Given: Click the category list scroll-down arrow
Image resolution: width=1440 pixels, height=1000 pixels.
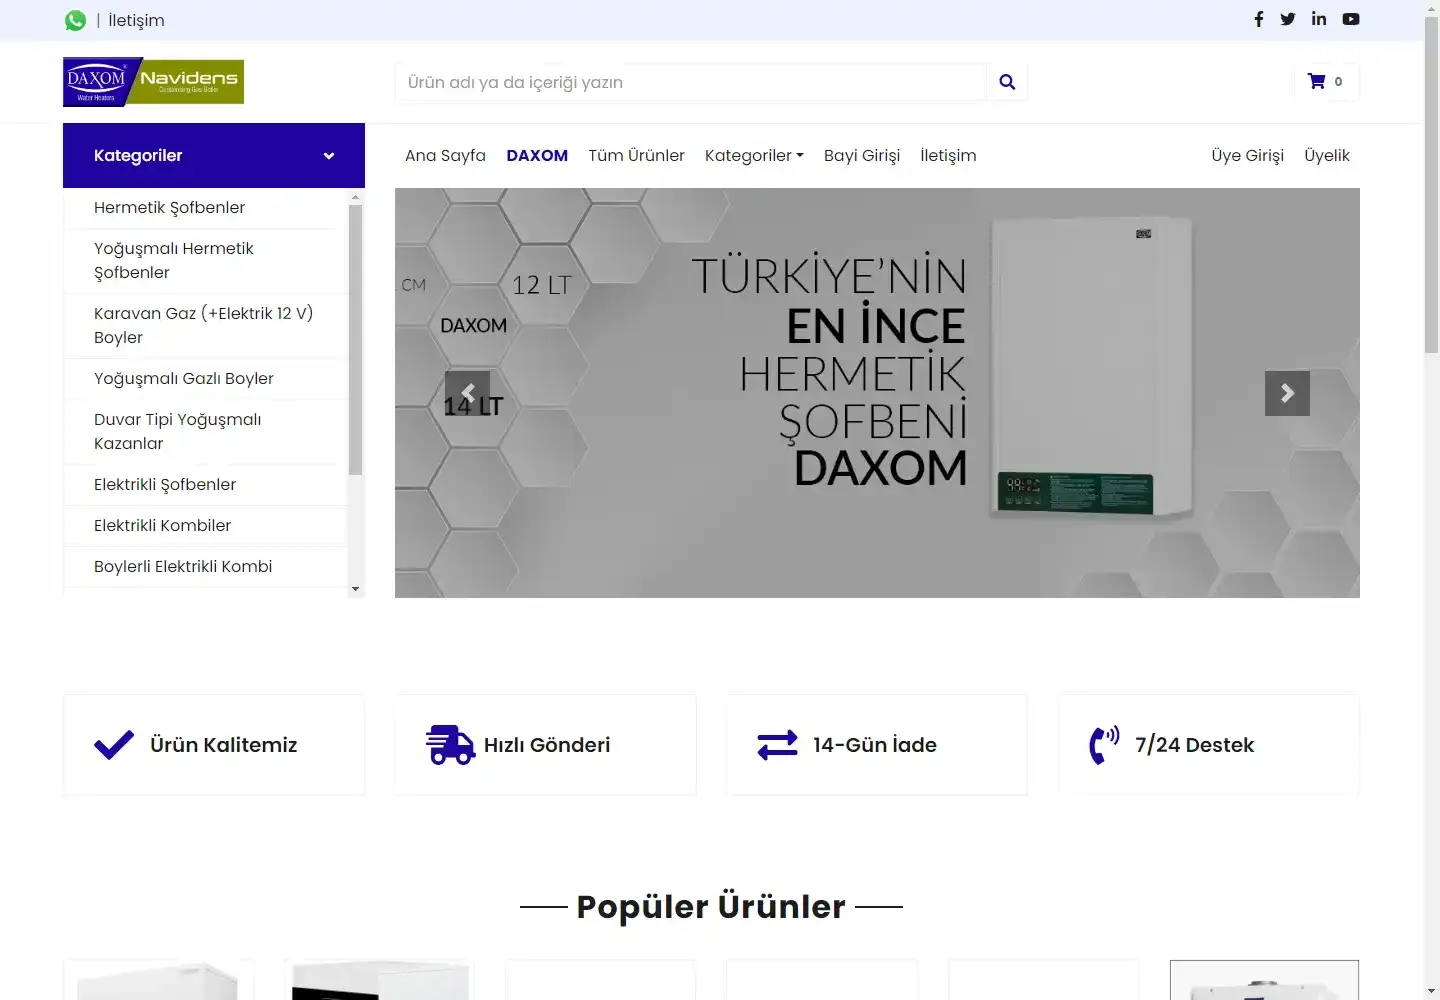Looking at the screenshot, I should 355,589.
